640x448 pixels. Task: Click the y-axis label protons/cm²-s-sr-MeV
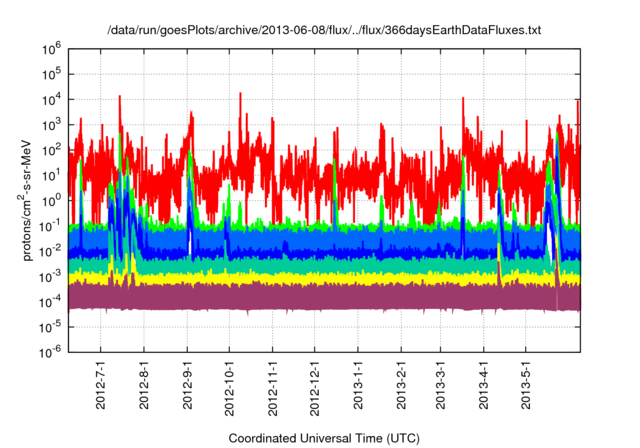pos(25,200)
